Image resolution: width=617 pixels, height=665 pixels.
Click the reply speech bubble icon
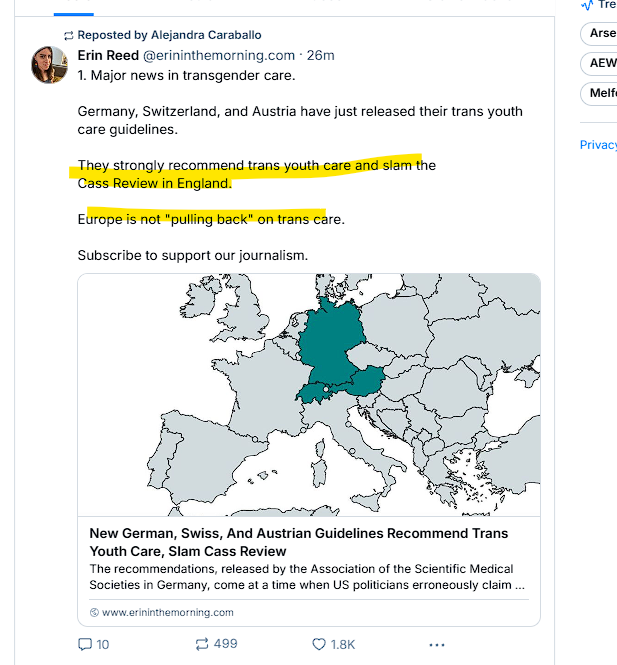[85, 644]
